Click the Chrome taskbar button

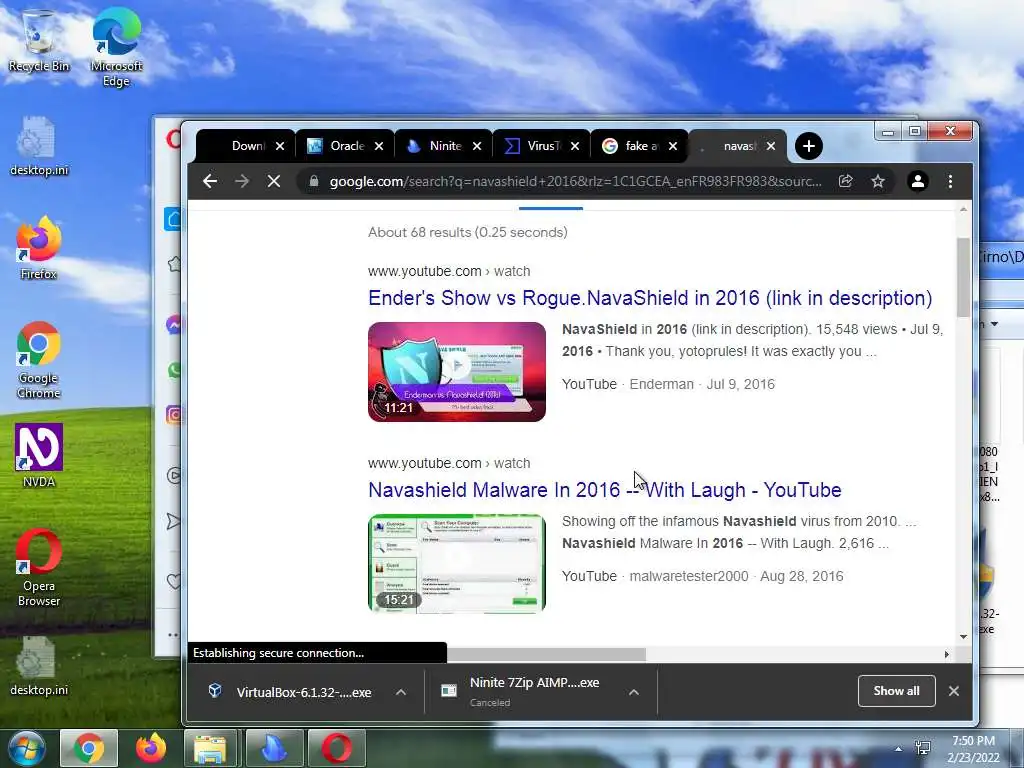[x=89, y=748]
